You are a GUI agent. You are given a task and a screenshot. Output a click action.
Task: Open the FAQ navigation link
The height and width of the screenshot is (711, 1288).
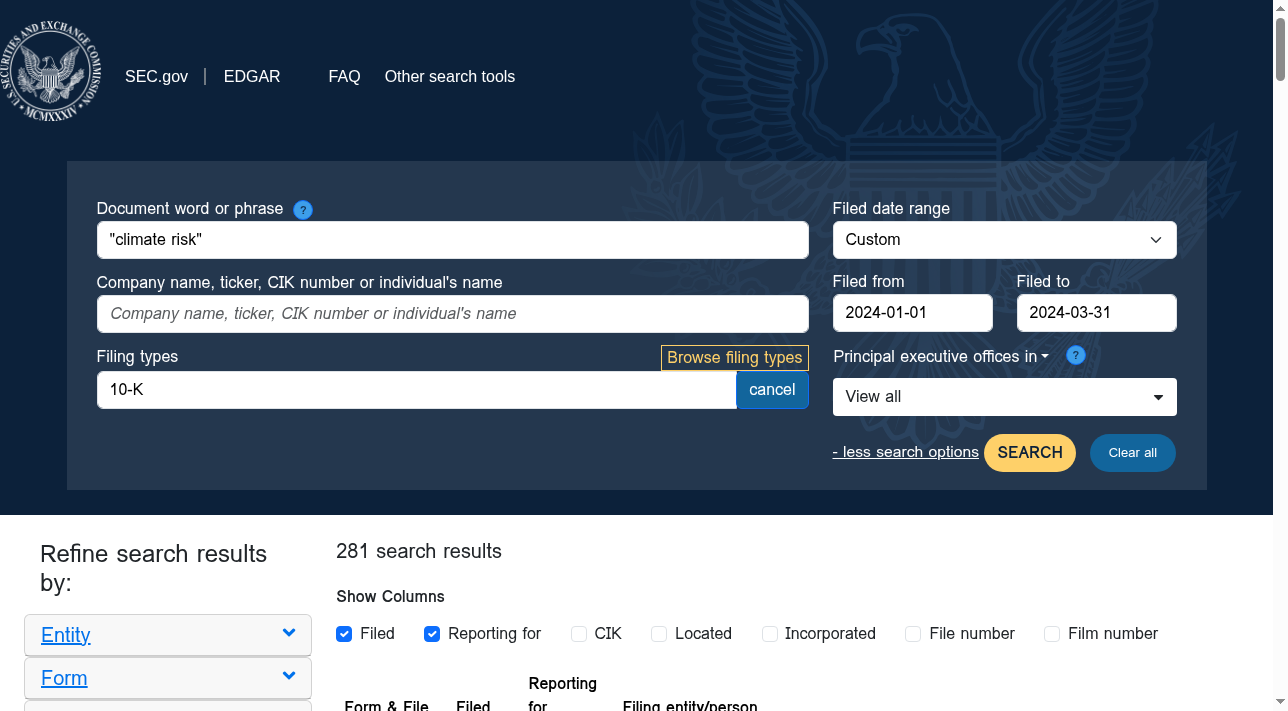[344, 77]
